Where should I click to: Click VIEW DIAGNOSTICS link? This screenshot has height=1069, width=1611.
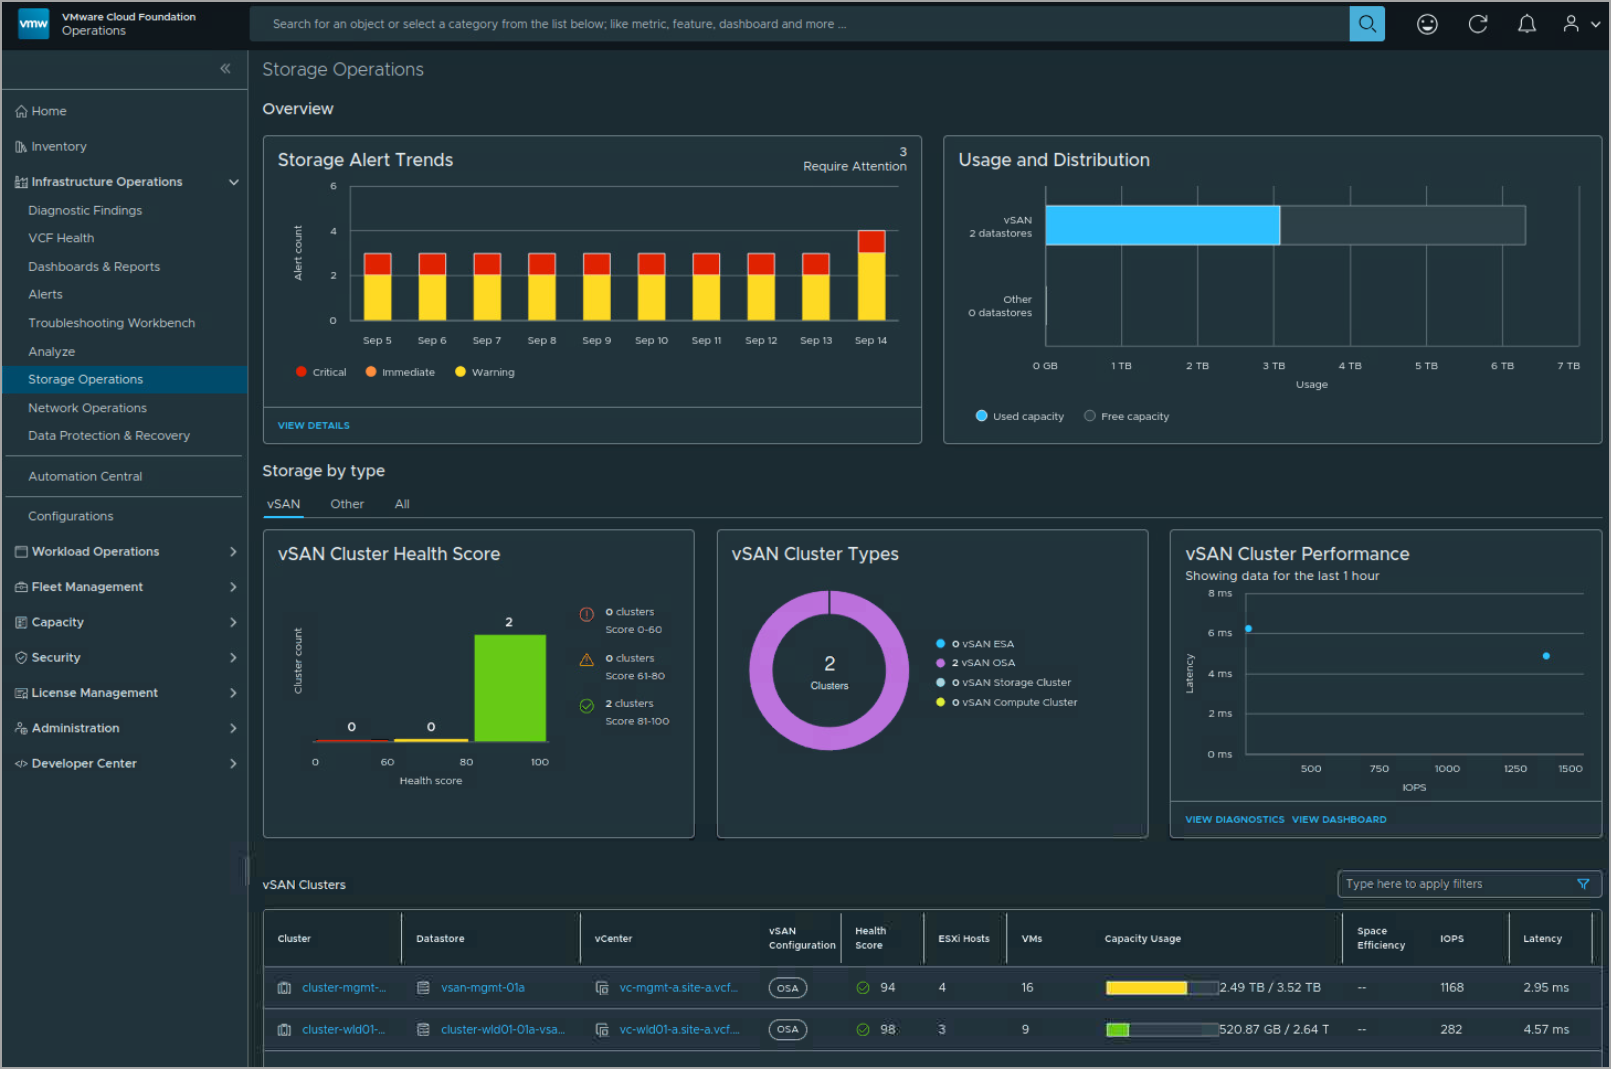click(x=1235, y=820)
